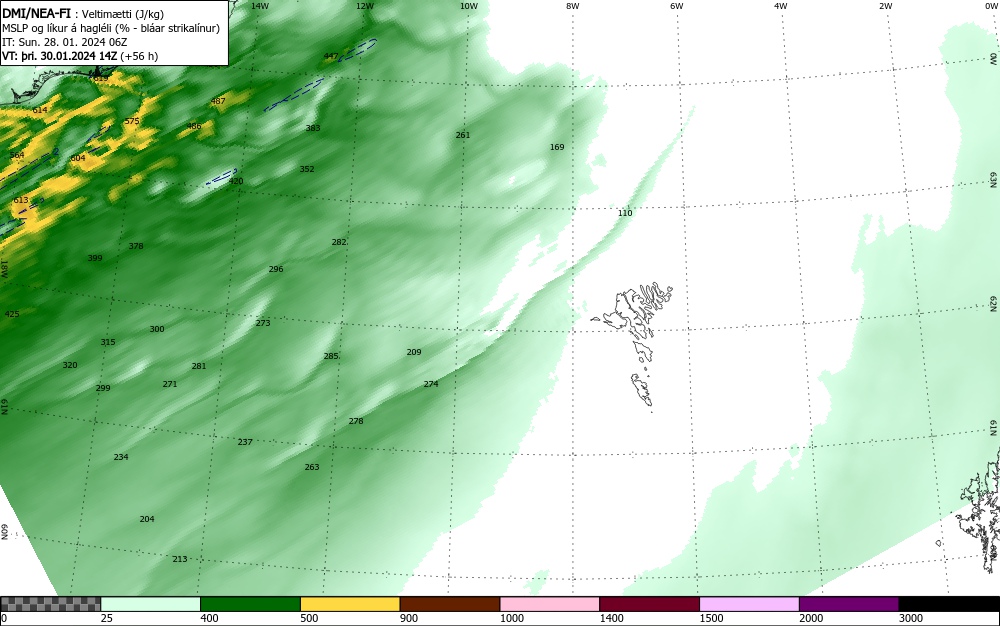Viewport: 1000px width, 626px height.
Task: Click the '60N' latitude label
Action: [4, 532]
